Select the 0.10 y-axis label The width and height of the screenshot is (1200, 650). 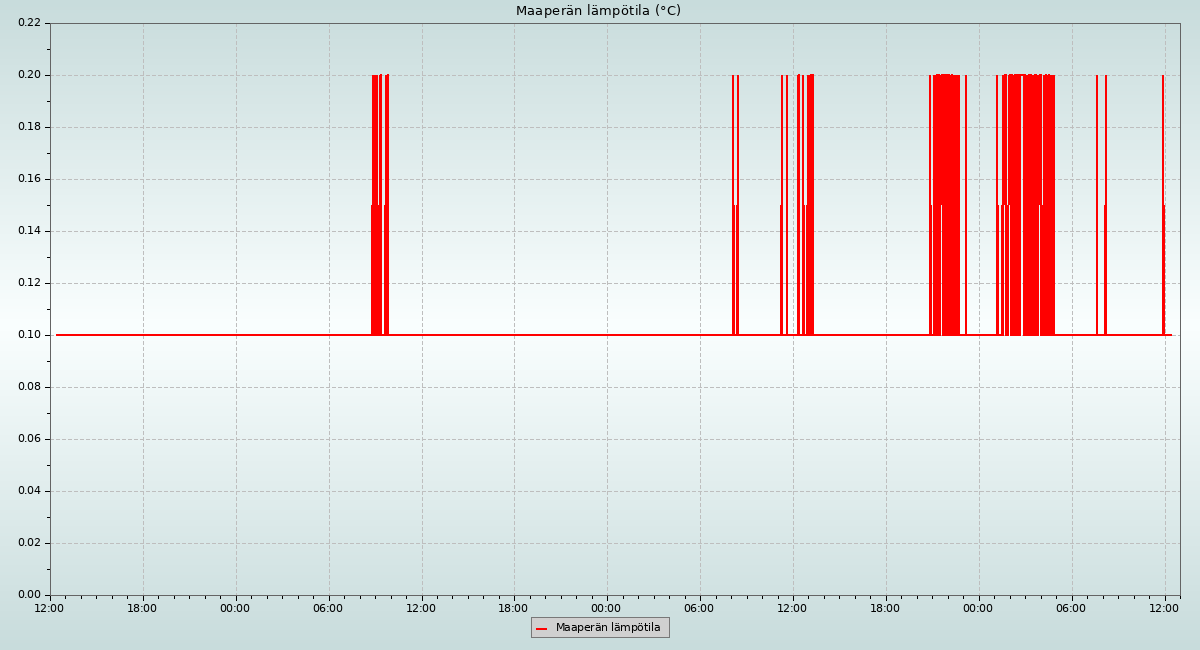[x=29, y=335]
